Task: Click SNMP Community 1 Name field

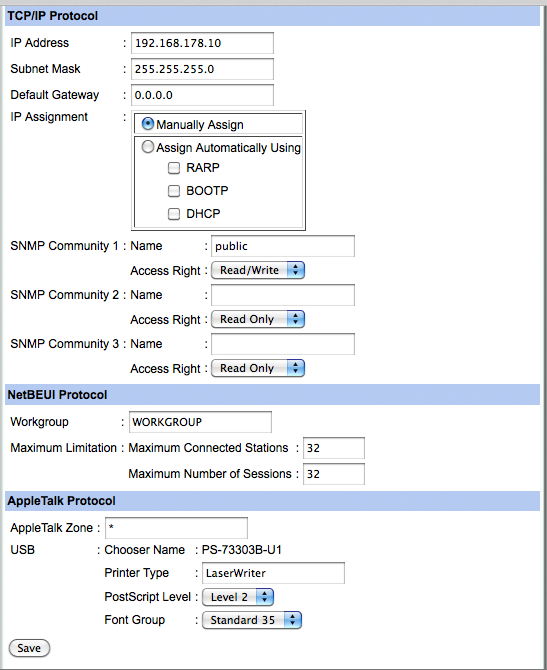Action: [283, 246]
